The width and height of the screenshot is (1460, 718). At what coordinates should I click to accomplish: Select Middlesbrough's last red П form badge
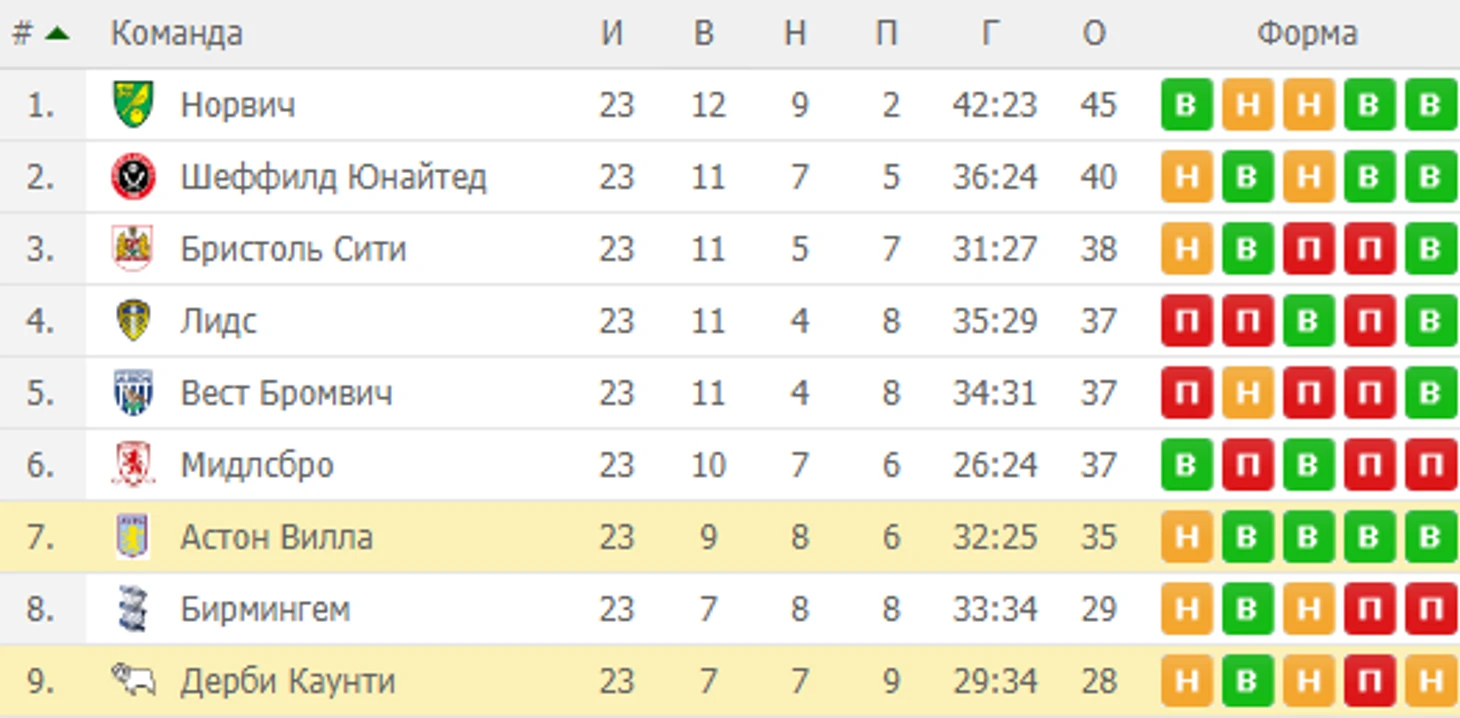tap(1430, 465)
